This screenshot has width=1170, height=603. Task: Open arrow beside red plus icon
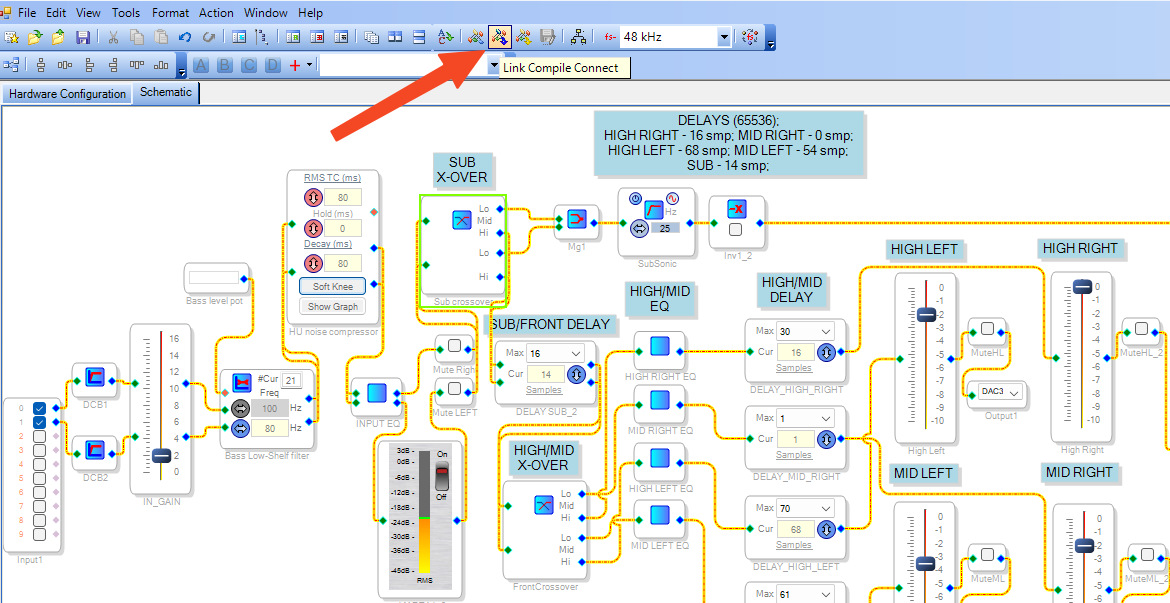click(x=309, y=65)
